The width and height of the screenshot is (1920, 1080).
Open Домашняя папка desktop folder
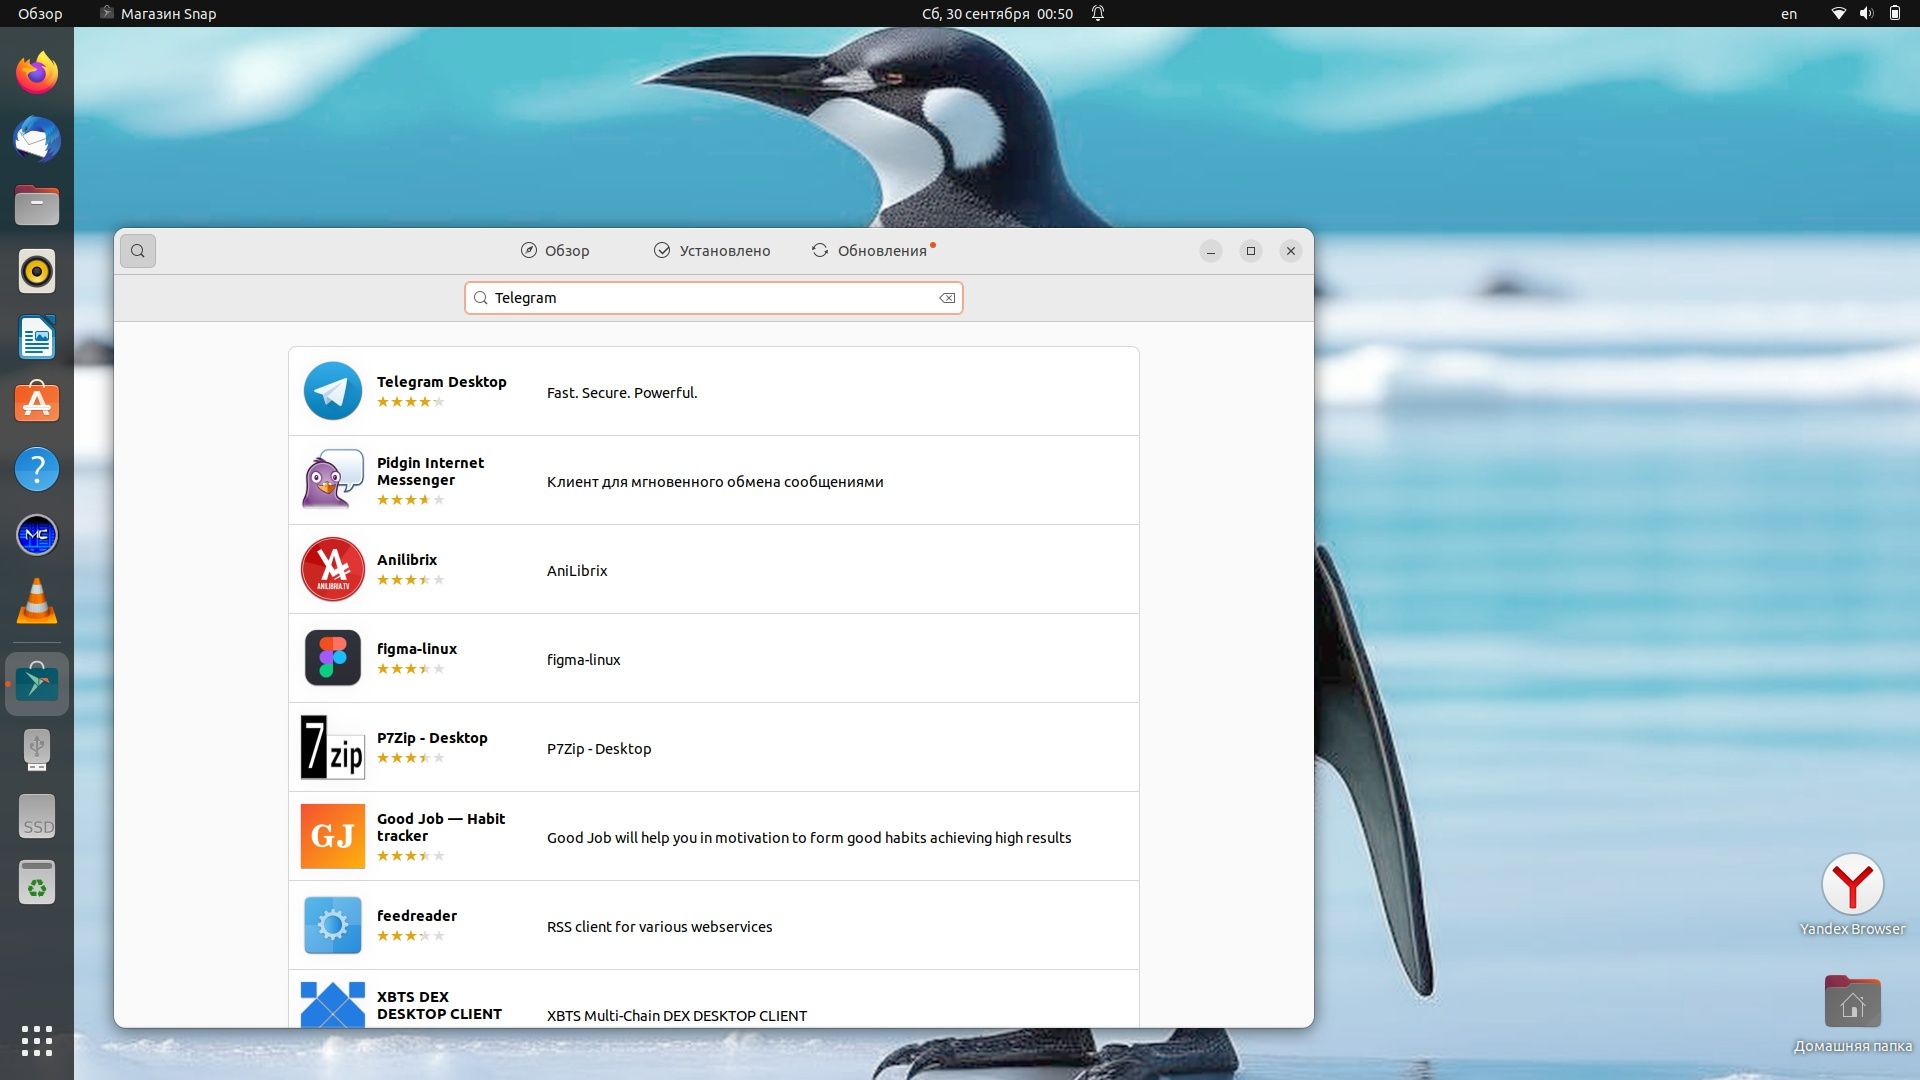[1852, 1014]
